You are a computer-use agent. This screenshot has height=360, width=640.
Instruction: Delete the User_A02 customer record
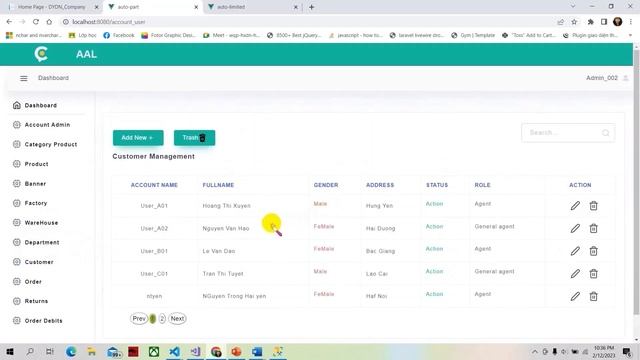pos(593,228)
